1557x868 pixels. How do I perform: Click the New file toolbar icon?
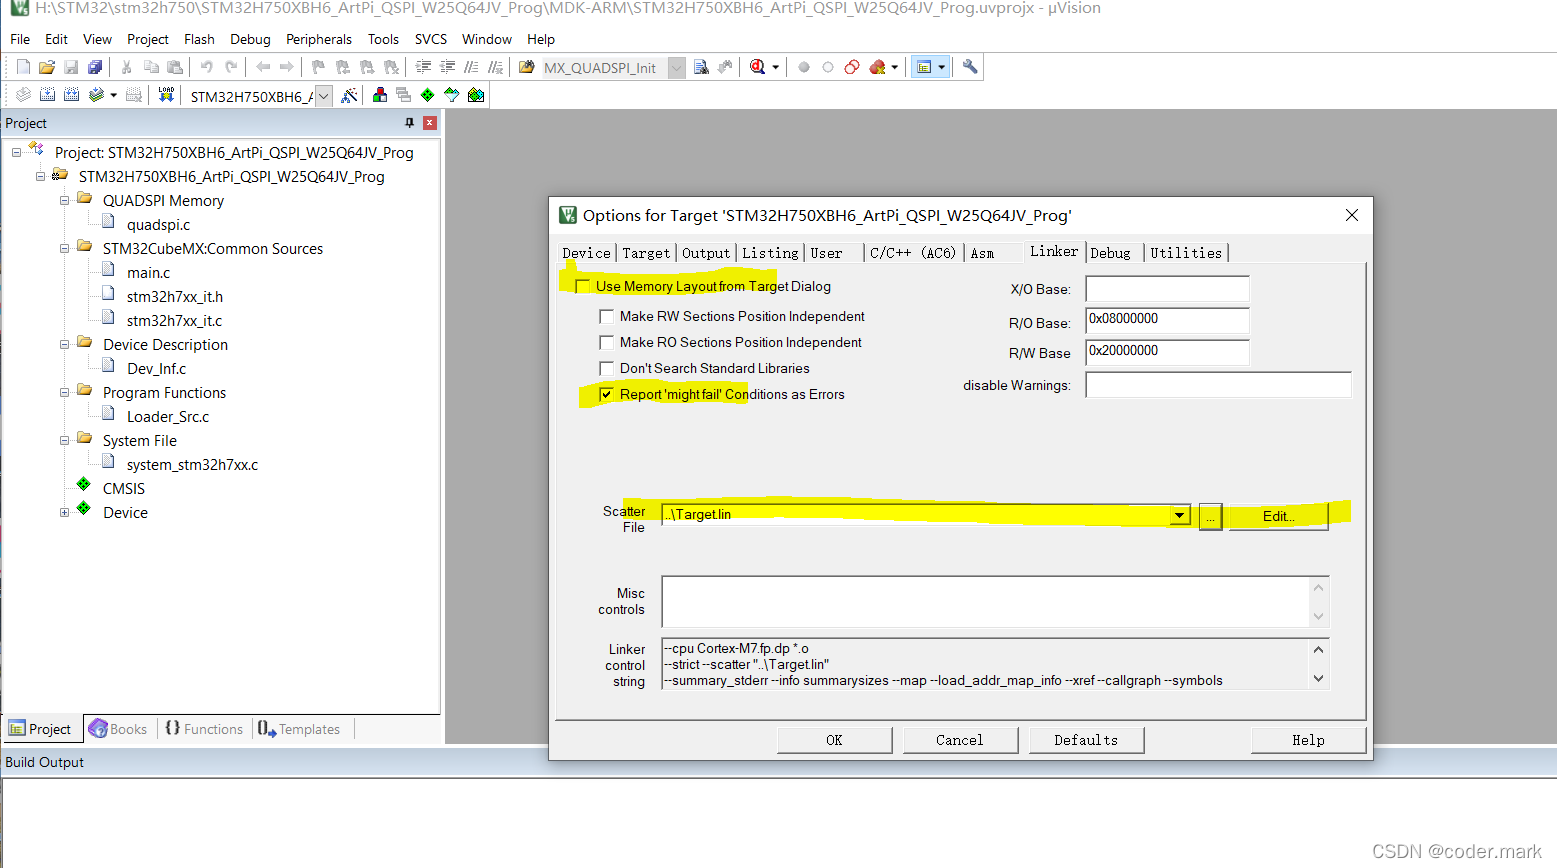pyautogui.click(x=23, y=67)
